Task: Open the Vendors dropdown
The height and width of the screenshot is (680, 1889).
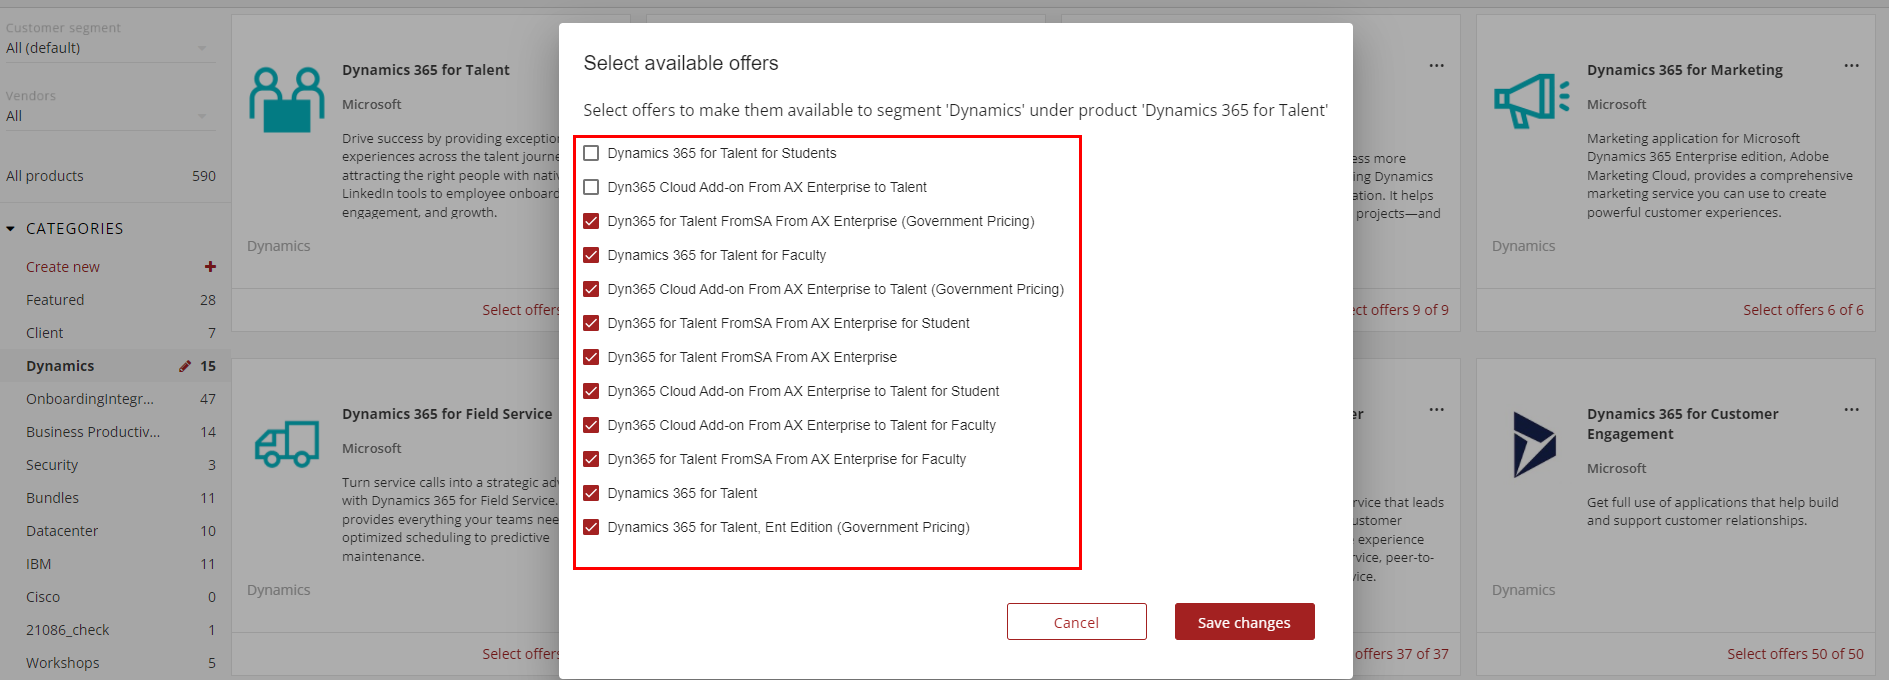Action: click(x=110, y=116)
